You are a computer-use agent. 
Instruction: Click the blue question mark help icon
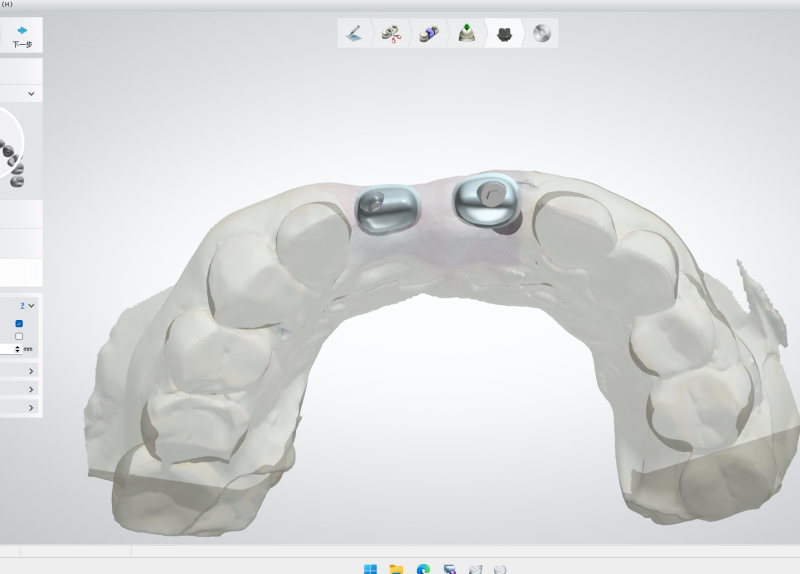[20, 305]
